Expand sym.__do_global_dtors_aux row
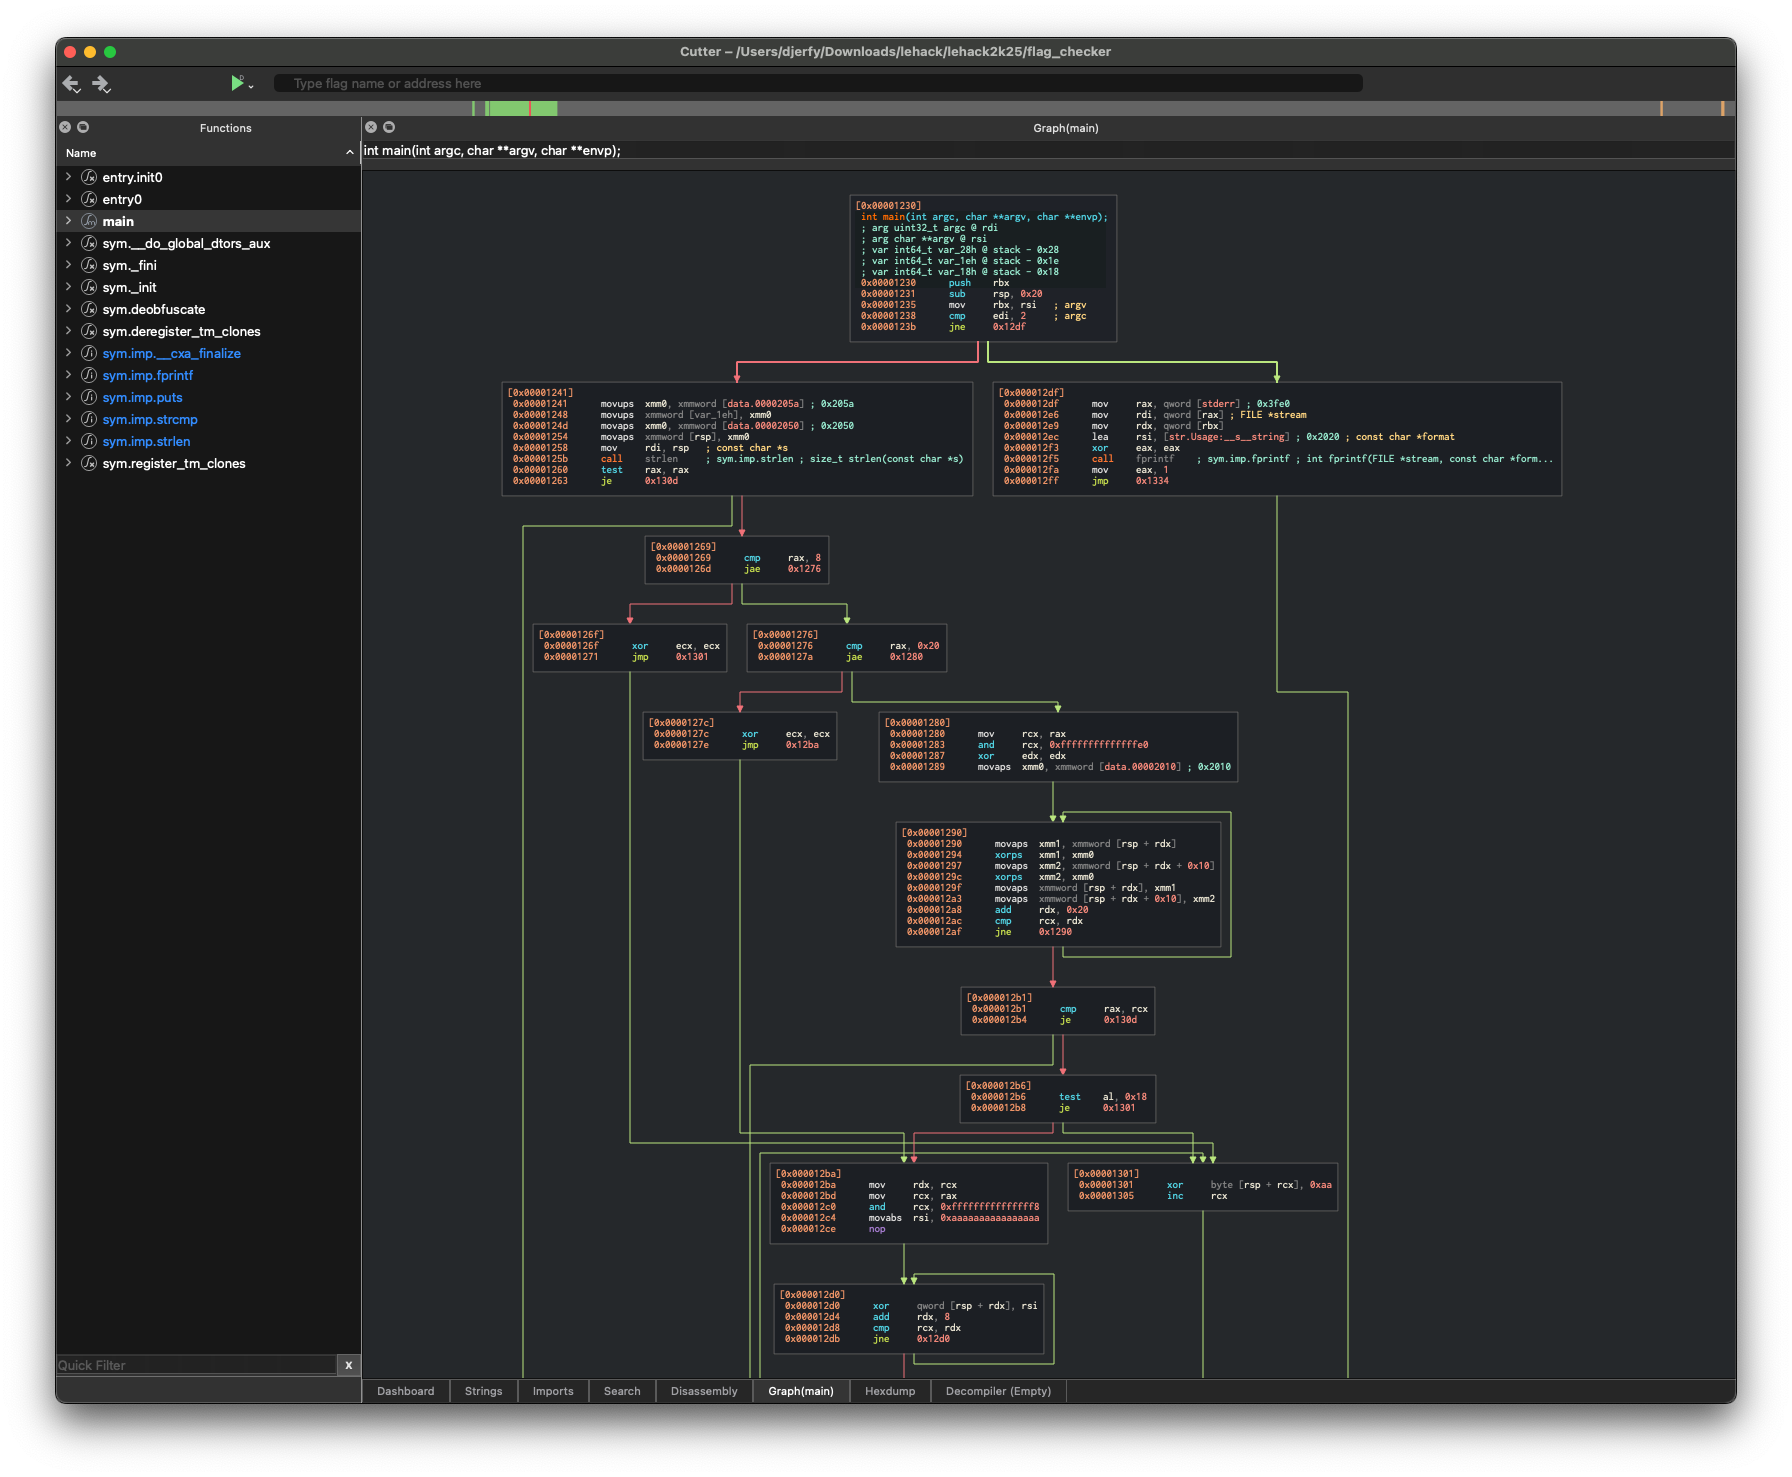The width and height of the screenshot is (1792, 1477). (68, 243)
